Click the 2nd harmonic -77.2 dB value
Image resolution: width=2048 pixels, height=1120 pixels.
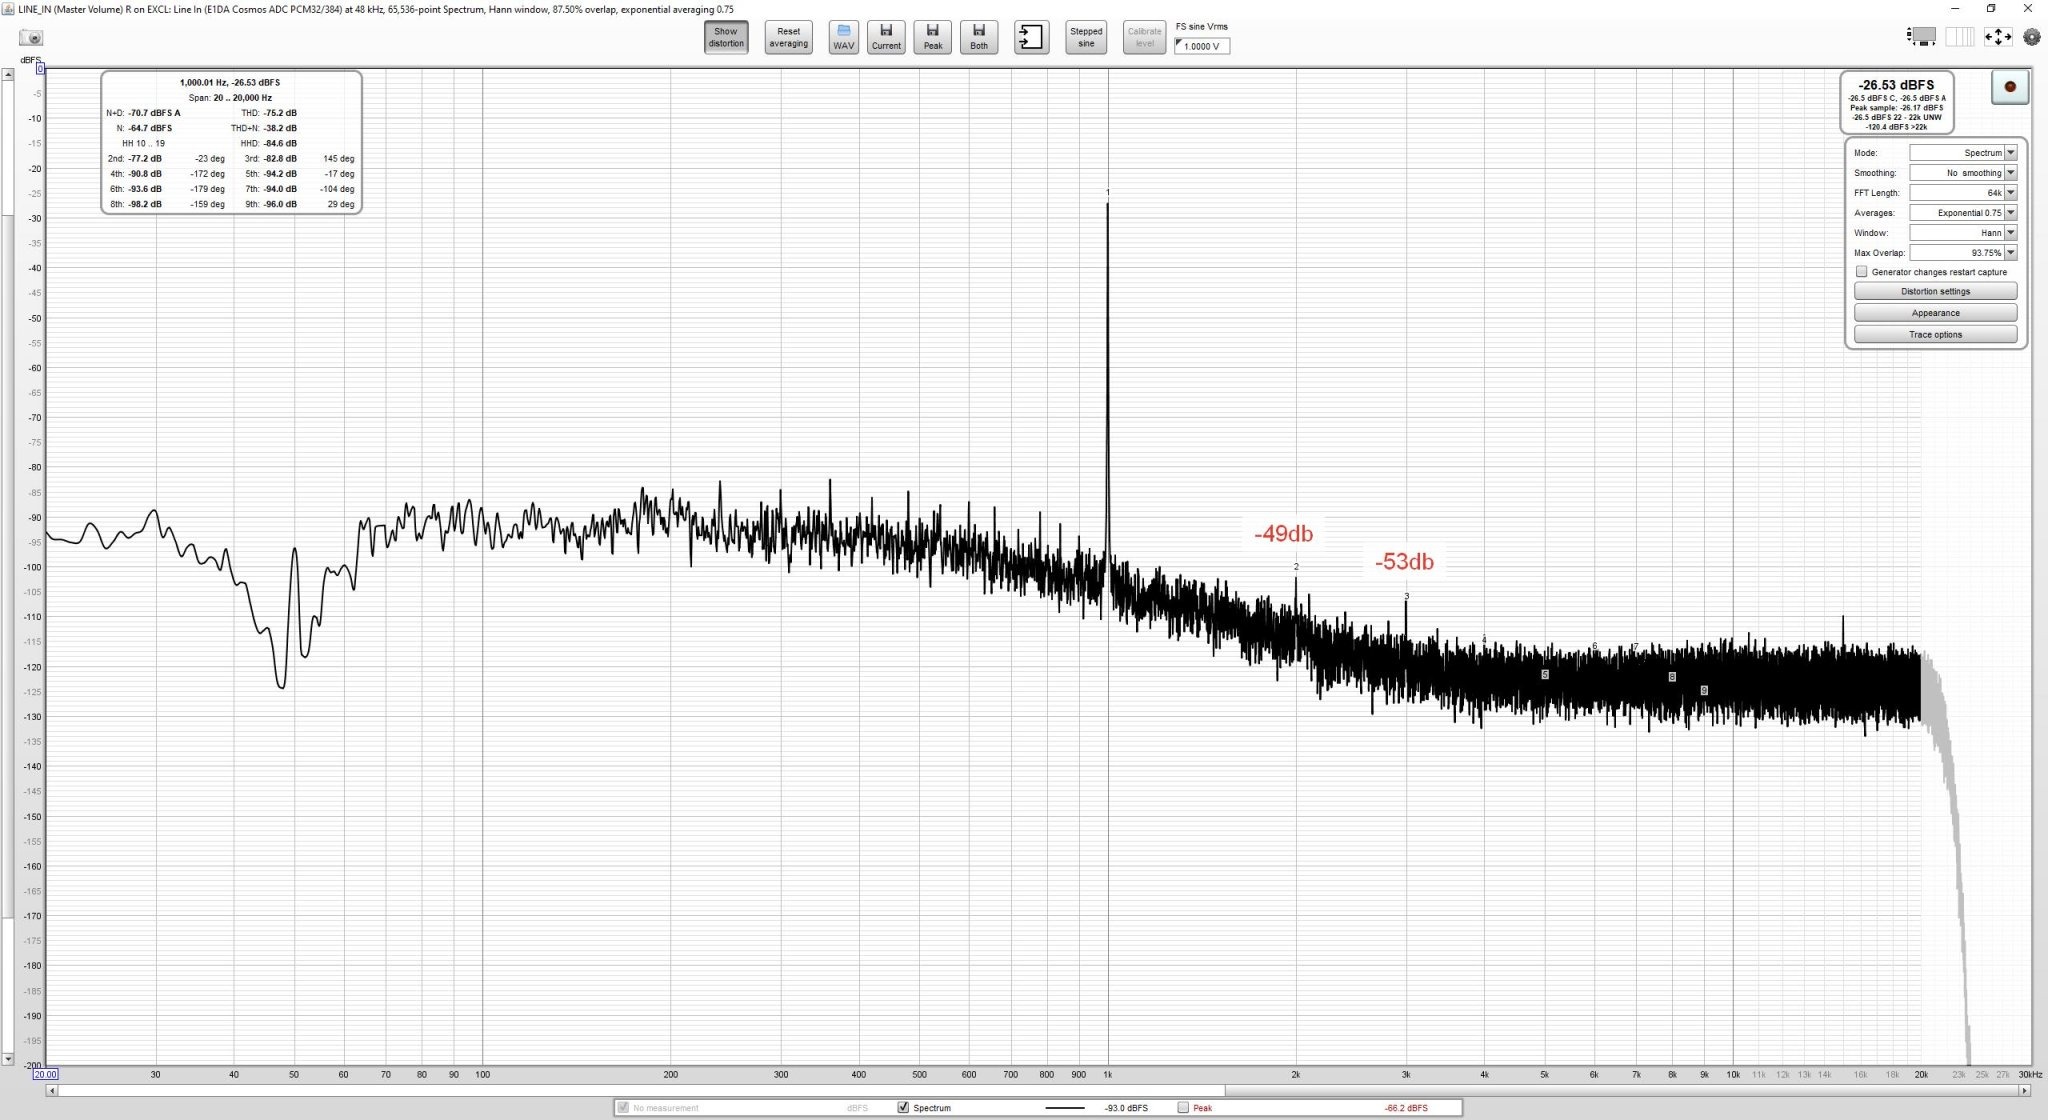[145, 159]
